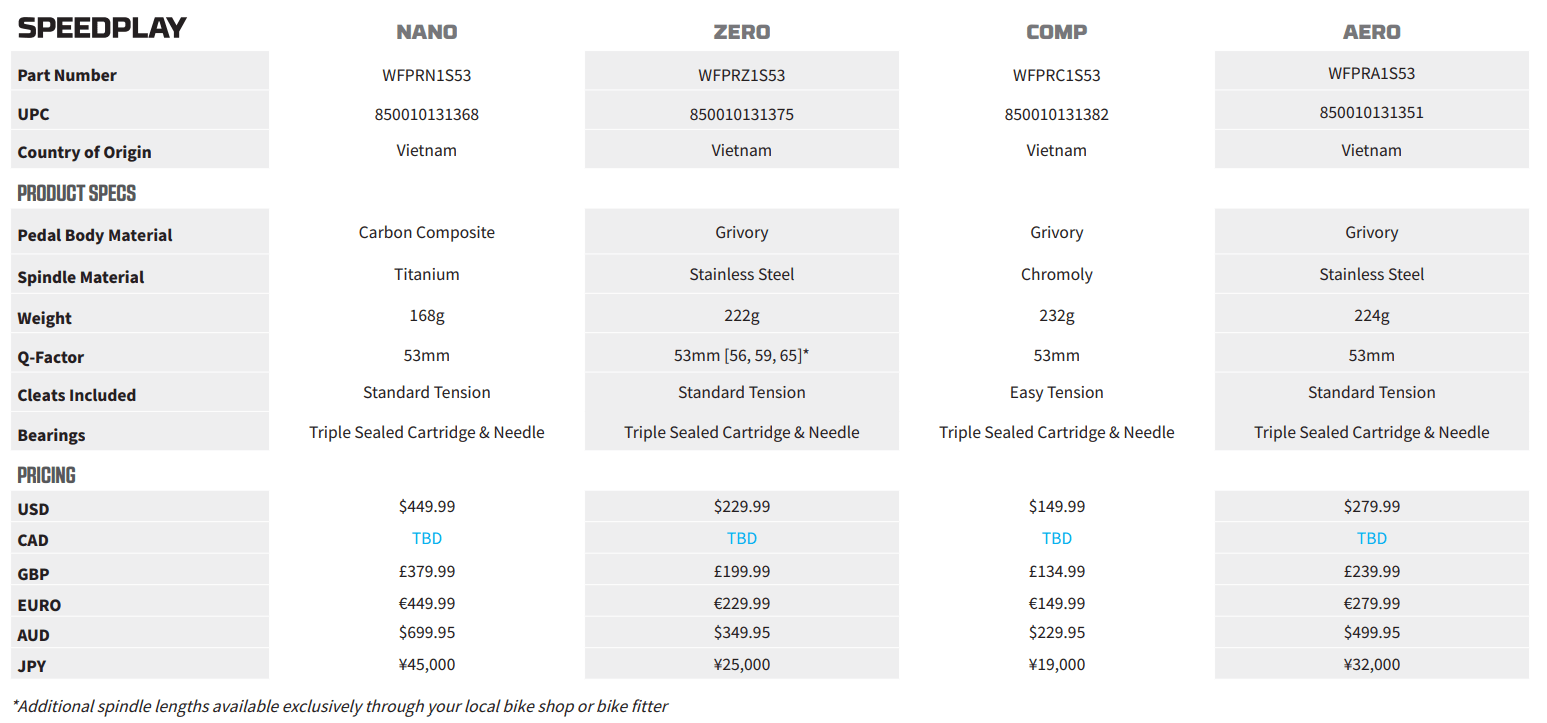Click UPC 850010131375
Viewport: 1547px width, 723px height.
click(742, 114)
